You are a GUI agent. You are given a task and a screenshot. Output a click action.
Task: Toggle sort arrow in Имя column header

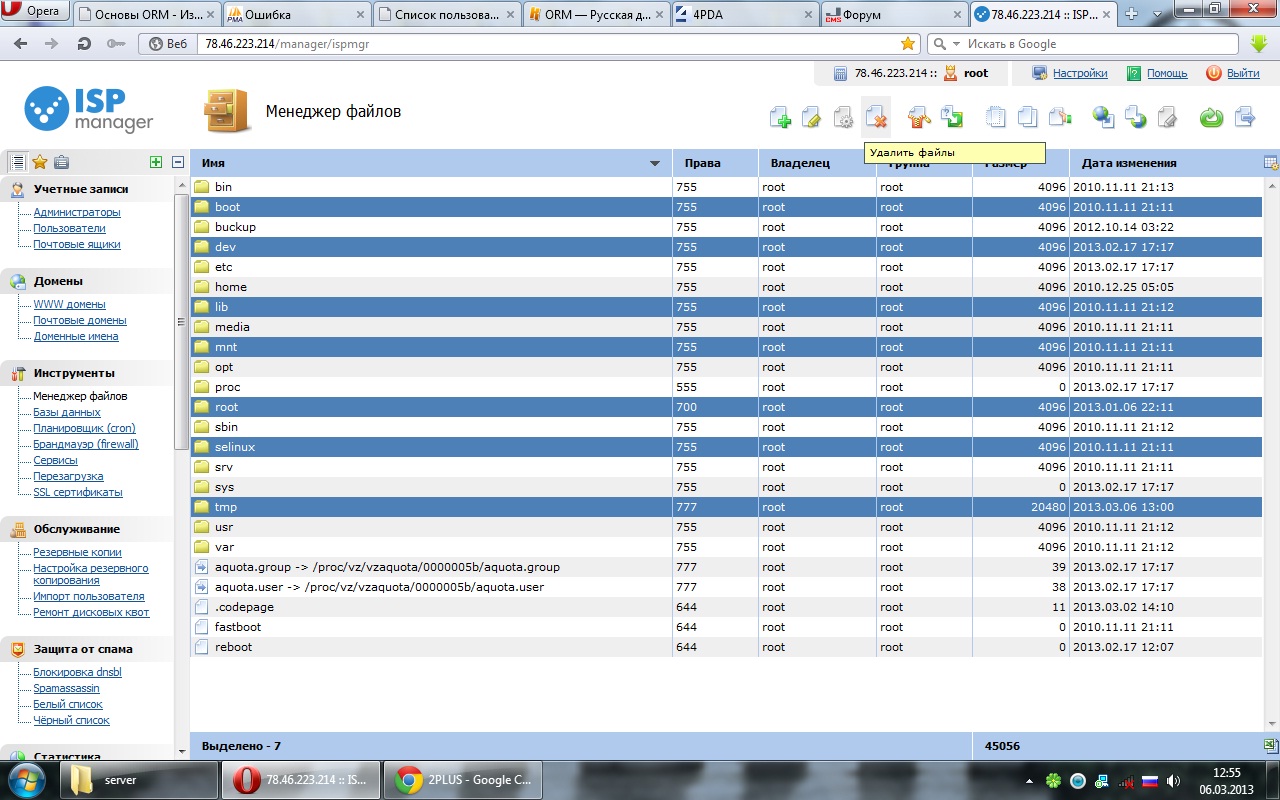(x=655, y=163)
